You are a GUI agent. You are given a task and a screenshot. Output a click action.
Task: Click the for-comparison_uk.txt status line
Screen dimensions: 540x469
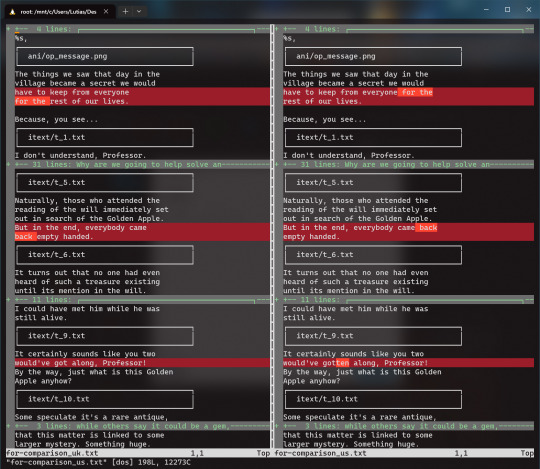coord(138,453)
